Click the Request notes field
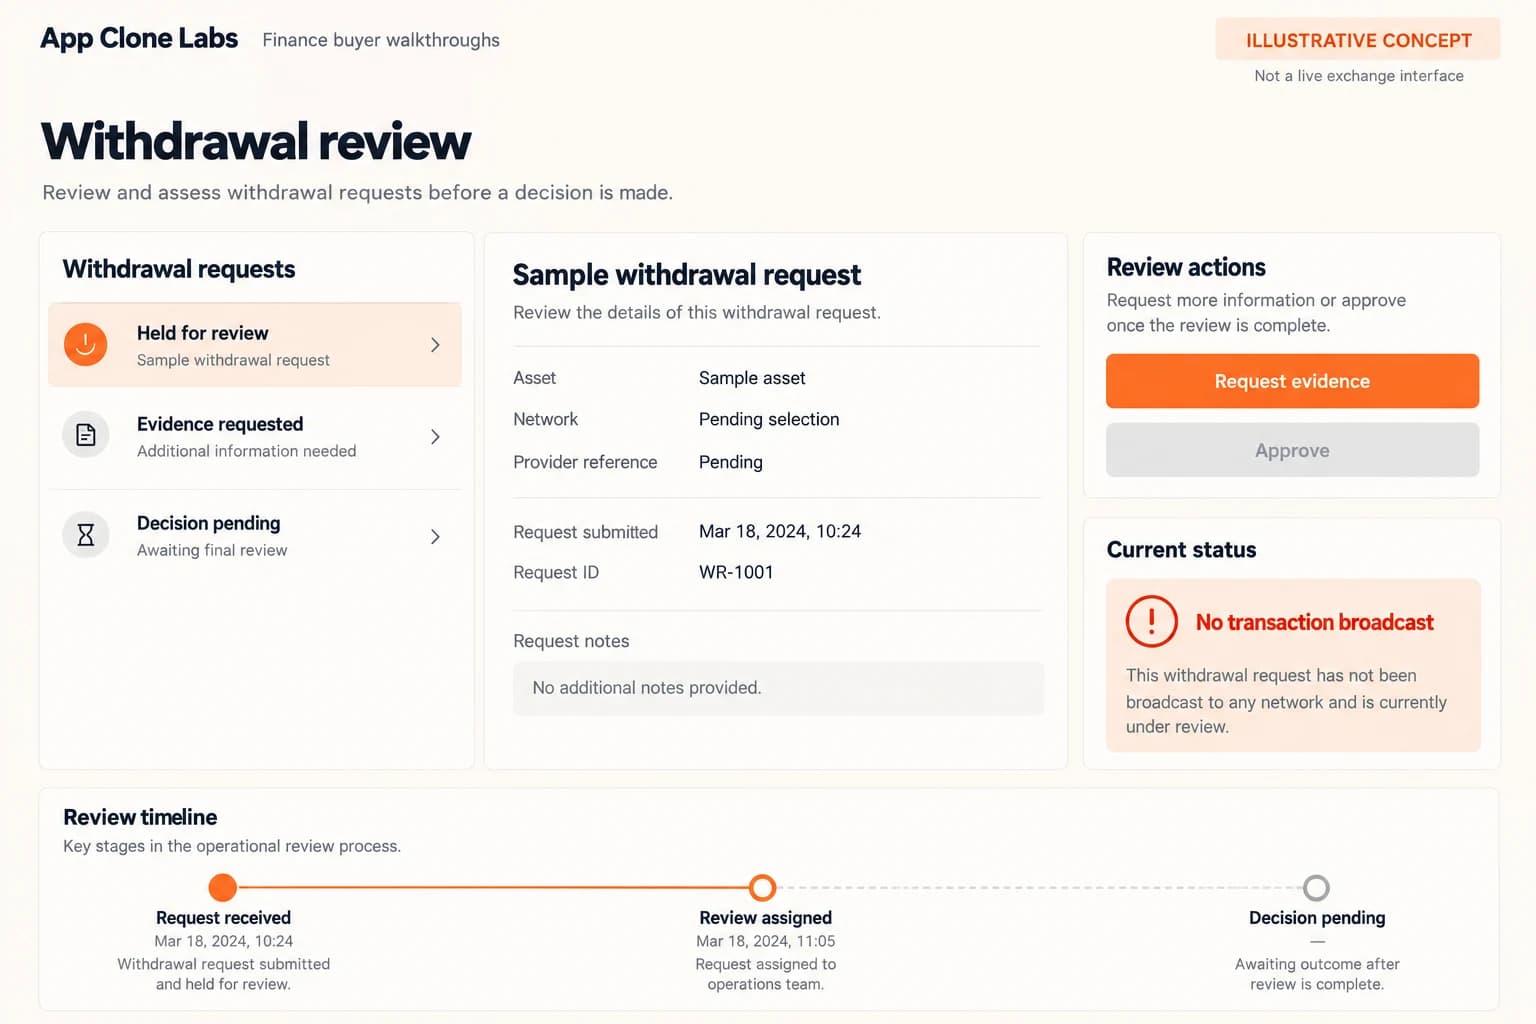Viewport: 1536px width, 1024px height. (778, 688)
